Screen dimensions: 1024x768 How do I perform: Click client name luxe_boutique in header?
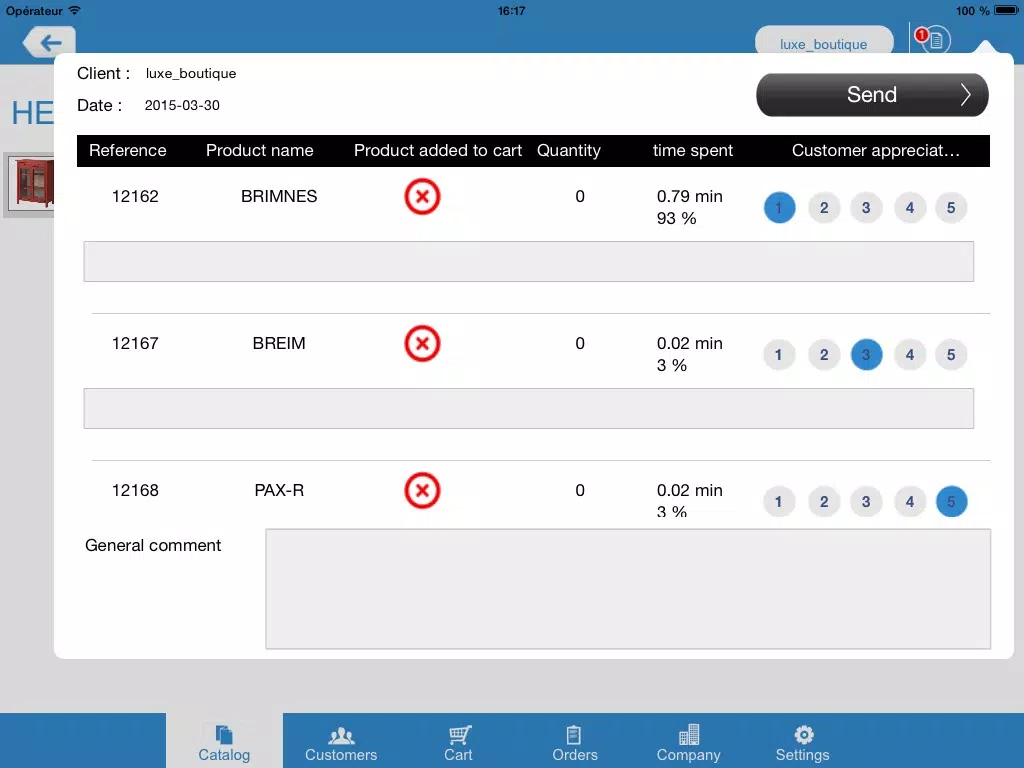click(x=191, y=73)
